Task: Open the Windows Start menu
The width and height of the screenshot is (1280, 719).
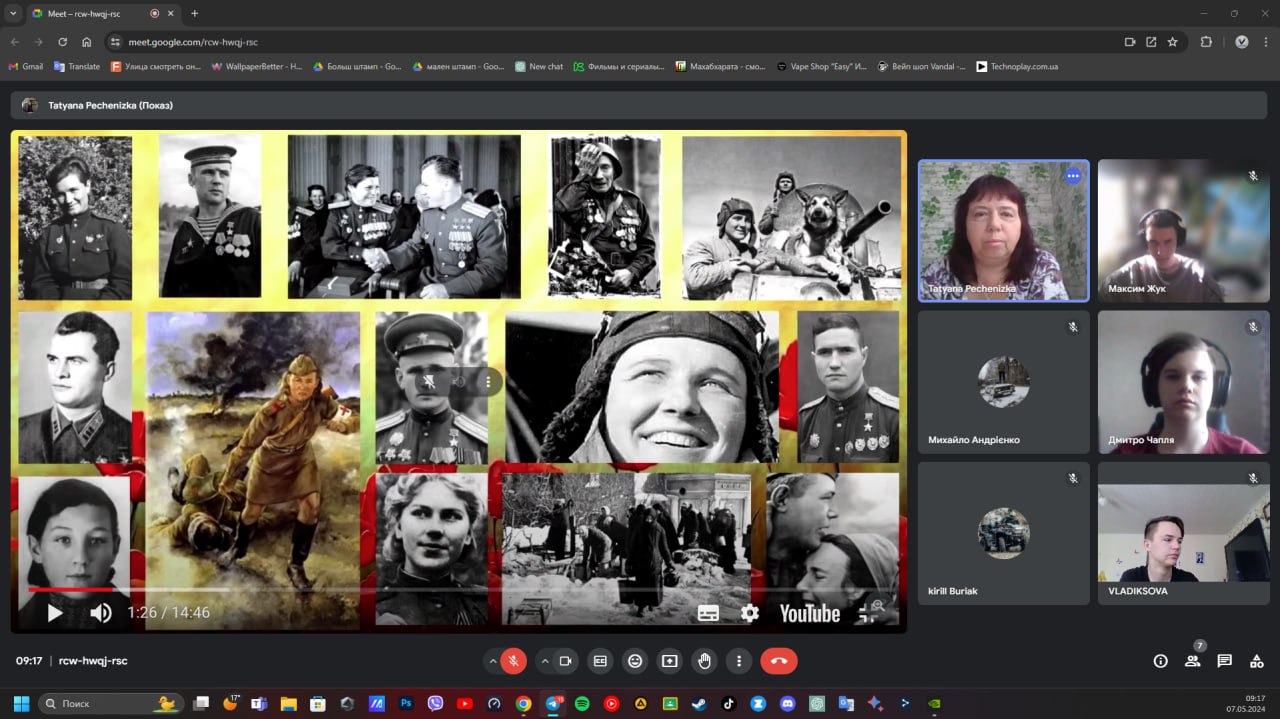Action: (21, 703)
